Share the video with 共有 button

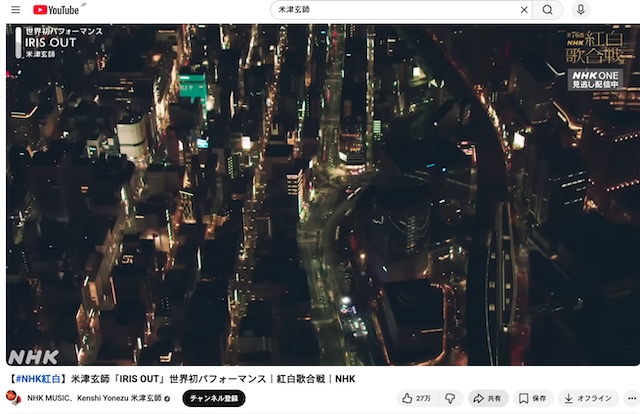pos(487,398)
